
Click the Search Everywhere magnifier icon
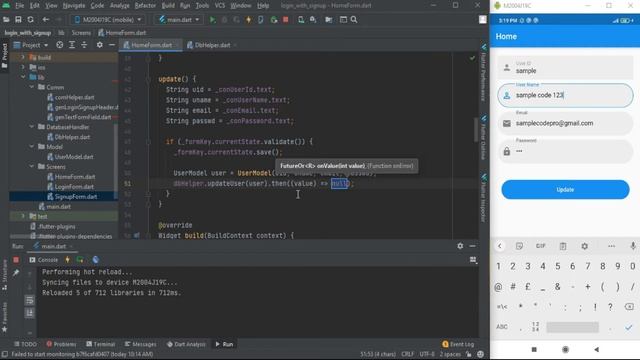(354, 20)
